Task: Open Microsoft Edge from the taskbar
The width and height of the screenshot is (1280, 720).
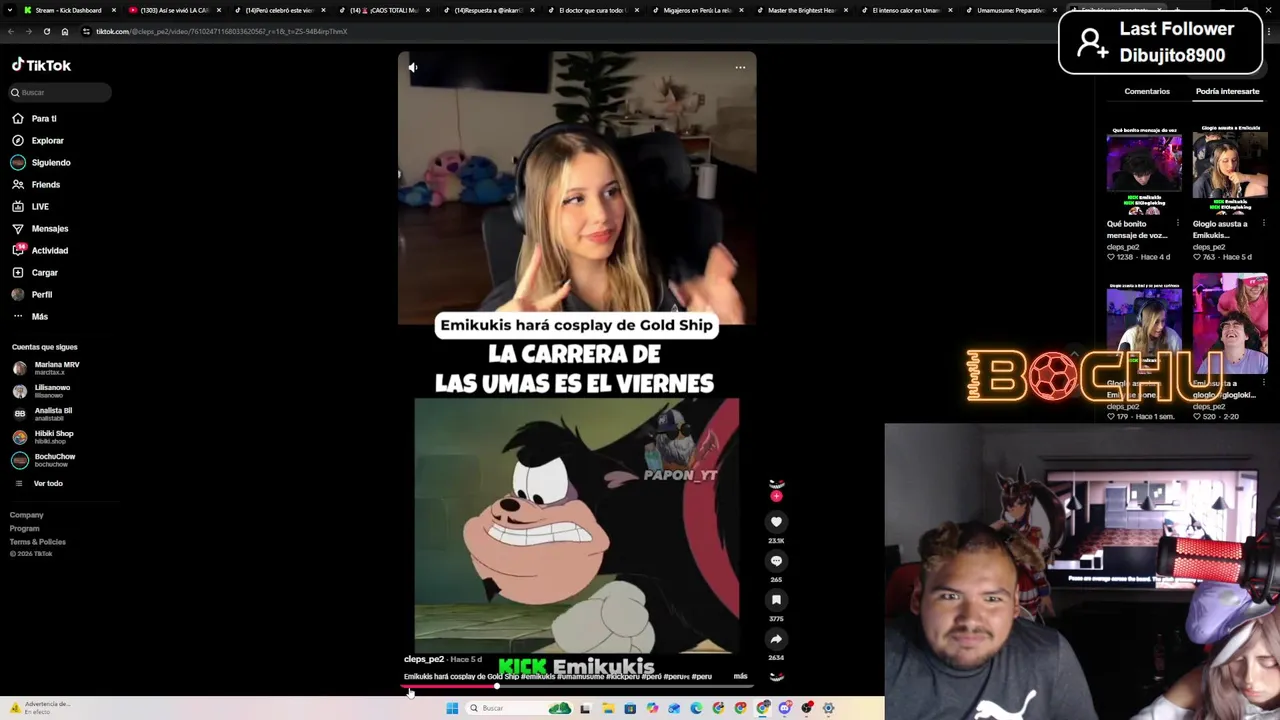Action: (x=696, y=708)
